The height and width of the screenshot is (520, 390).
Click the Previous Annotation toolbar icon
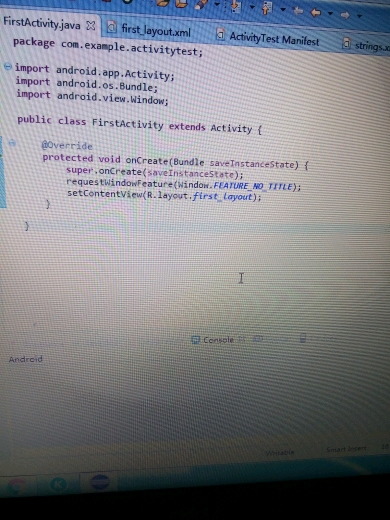coord(266,8)
